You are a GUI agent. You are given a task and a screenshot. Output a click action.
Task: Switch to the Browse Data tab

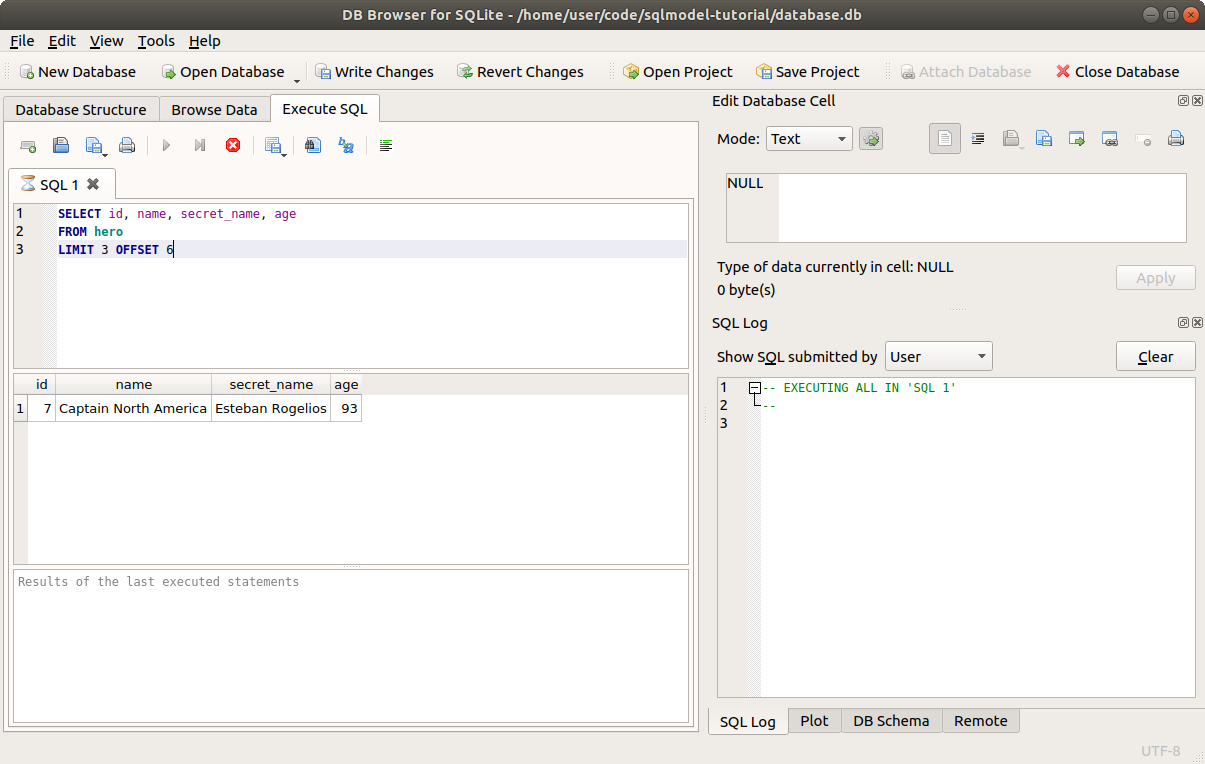click(x=214, y=109)
